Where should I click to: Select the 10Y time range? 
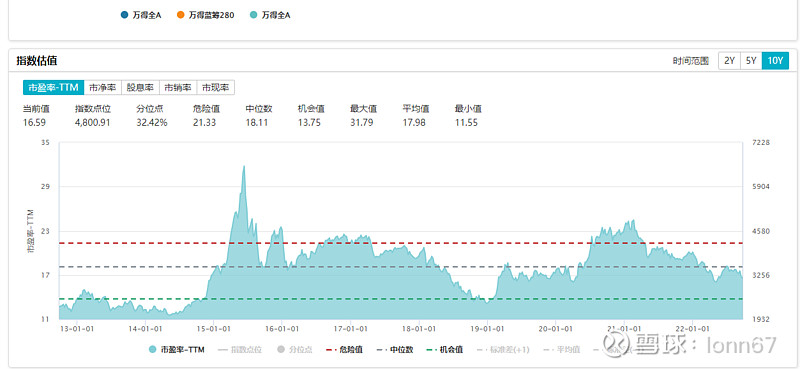point(775,60)
